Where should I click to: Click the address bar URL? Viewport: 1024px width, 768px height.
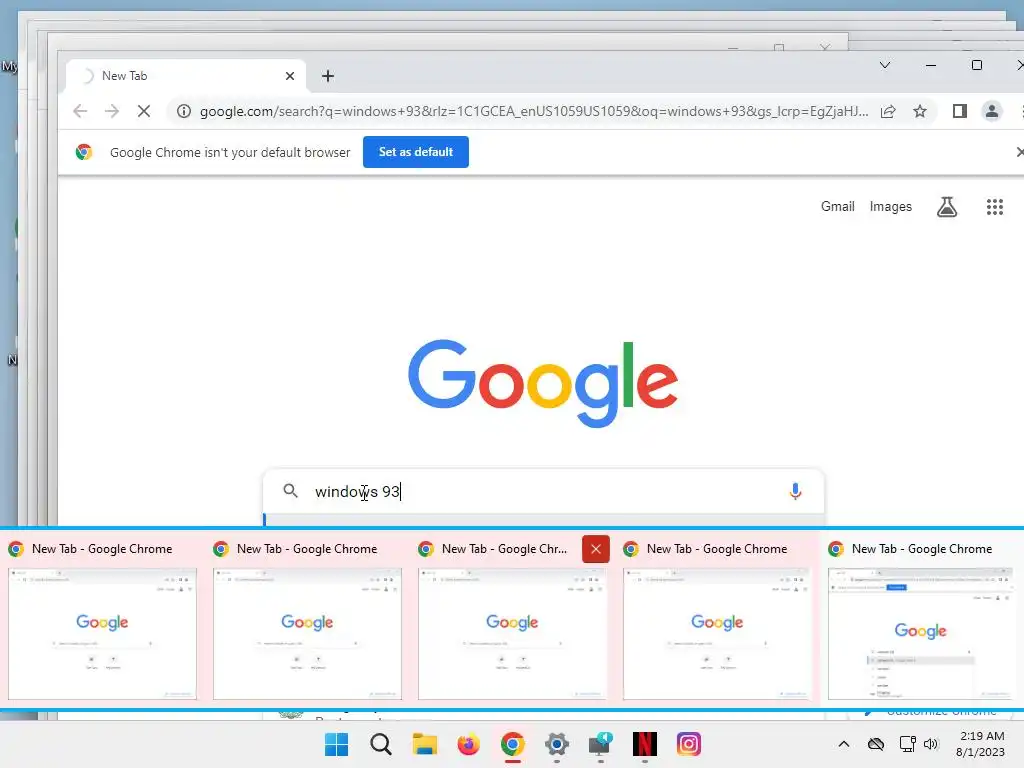tap(534, 111)
